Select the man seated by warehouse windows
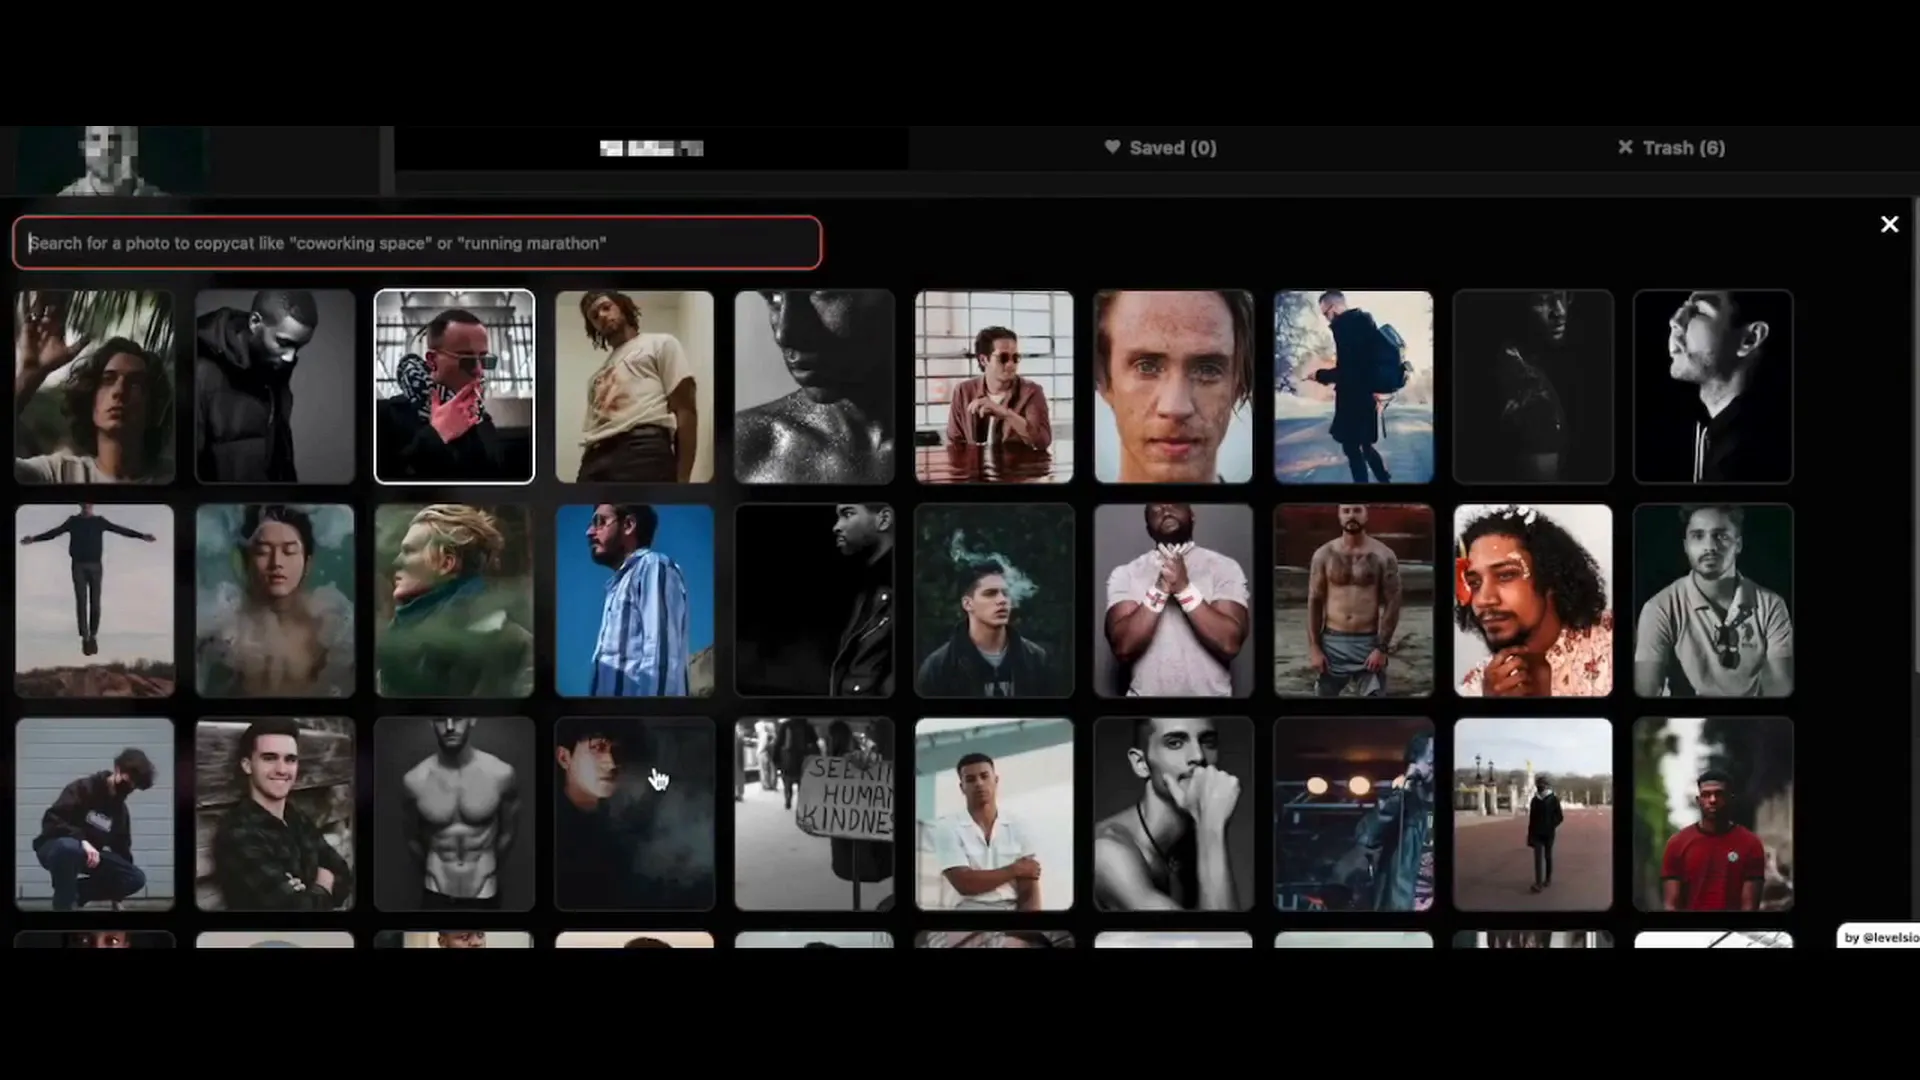Image resolution: width=1920 pixels, height=1080 pixels. pyautogui.click(x=993, y=385)
